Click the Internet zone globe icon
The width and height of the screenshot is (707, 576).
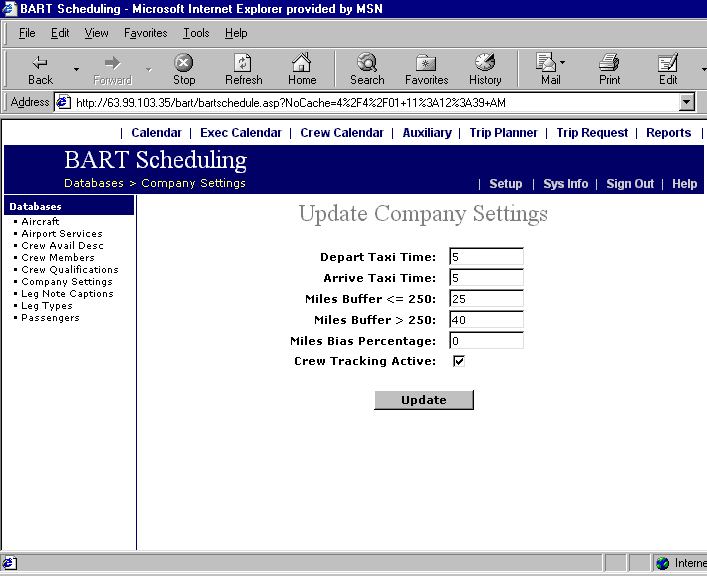pyautogui.click(x=662, y=563)
